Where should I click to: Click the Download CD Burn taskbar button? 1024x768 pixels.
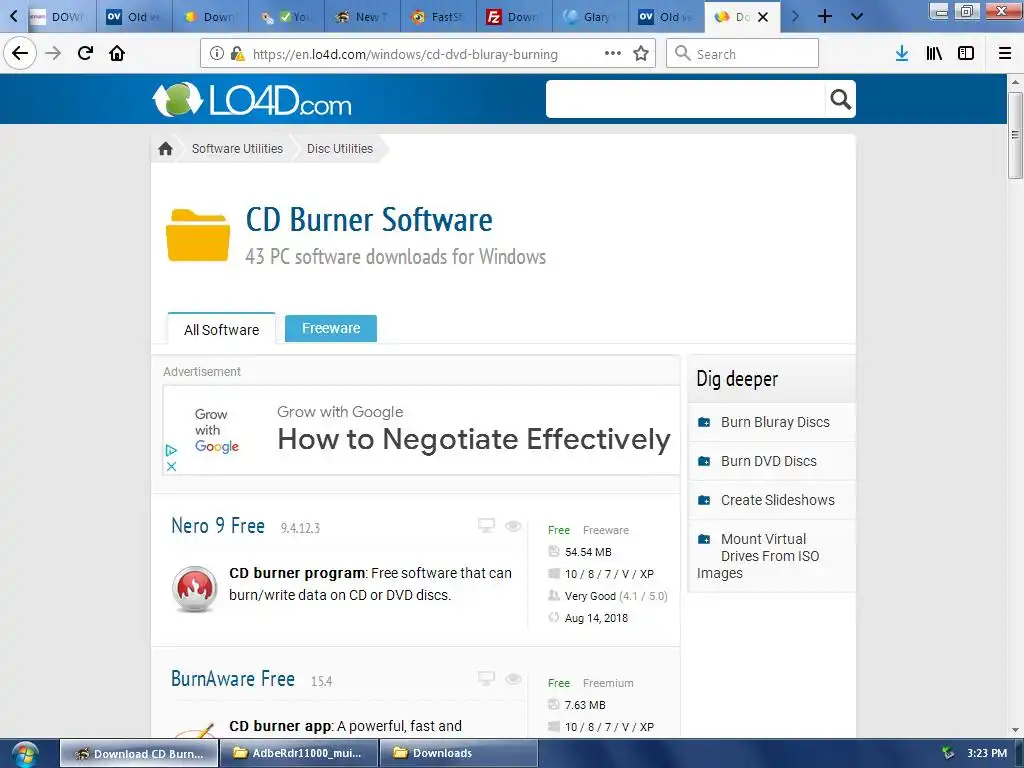pos(139,754)
